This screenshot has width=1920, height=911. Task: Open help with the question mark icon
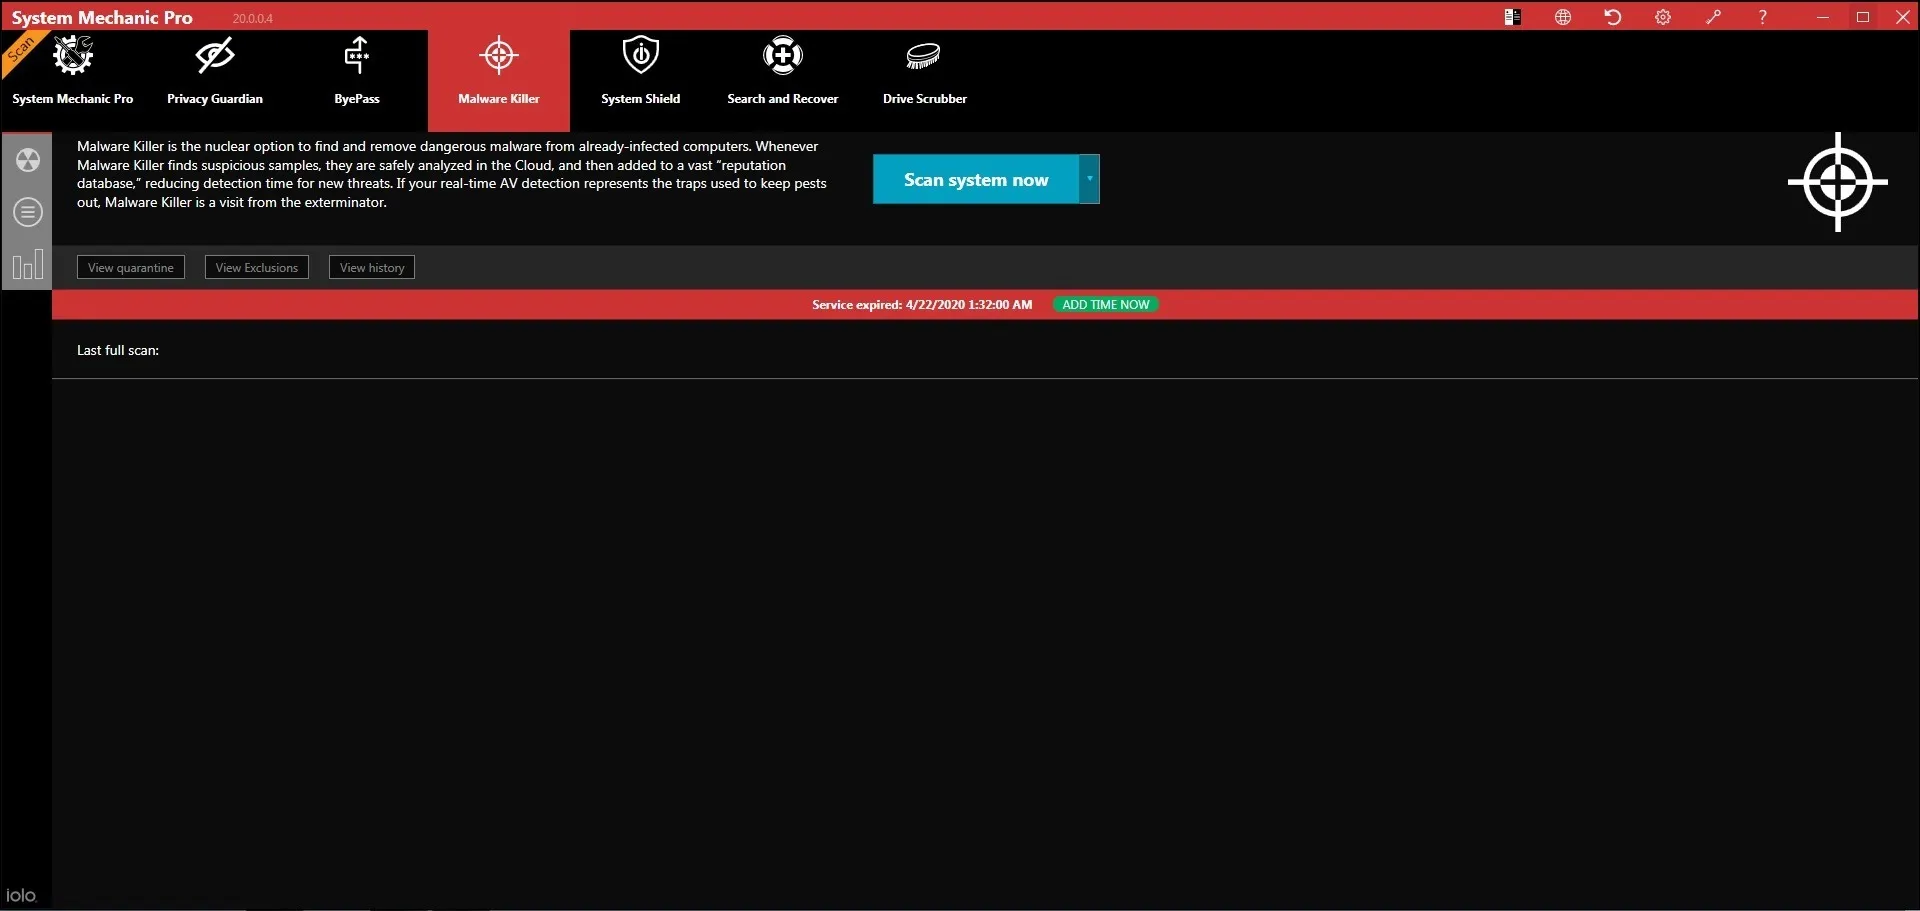coord(1763,17)
